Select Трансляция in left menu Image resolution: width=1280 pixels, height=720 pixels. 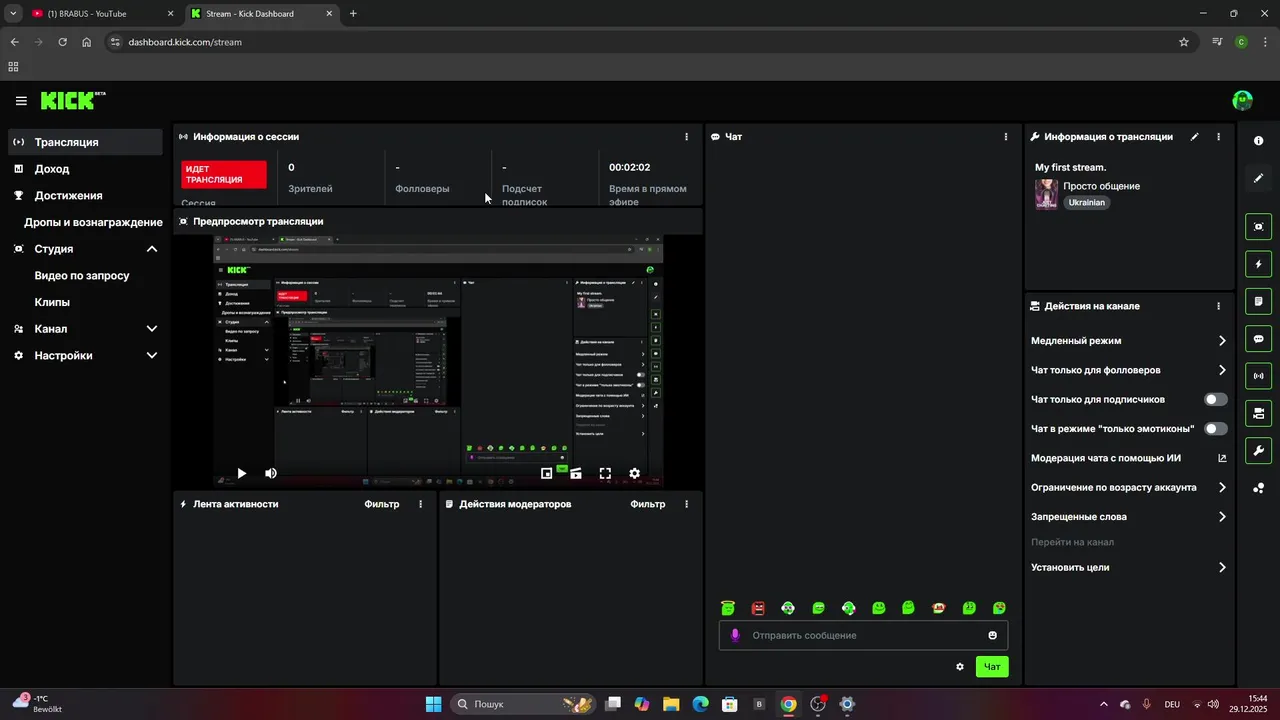[85, 142]
